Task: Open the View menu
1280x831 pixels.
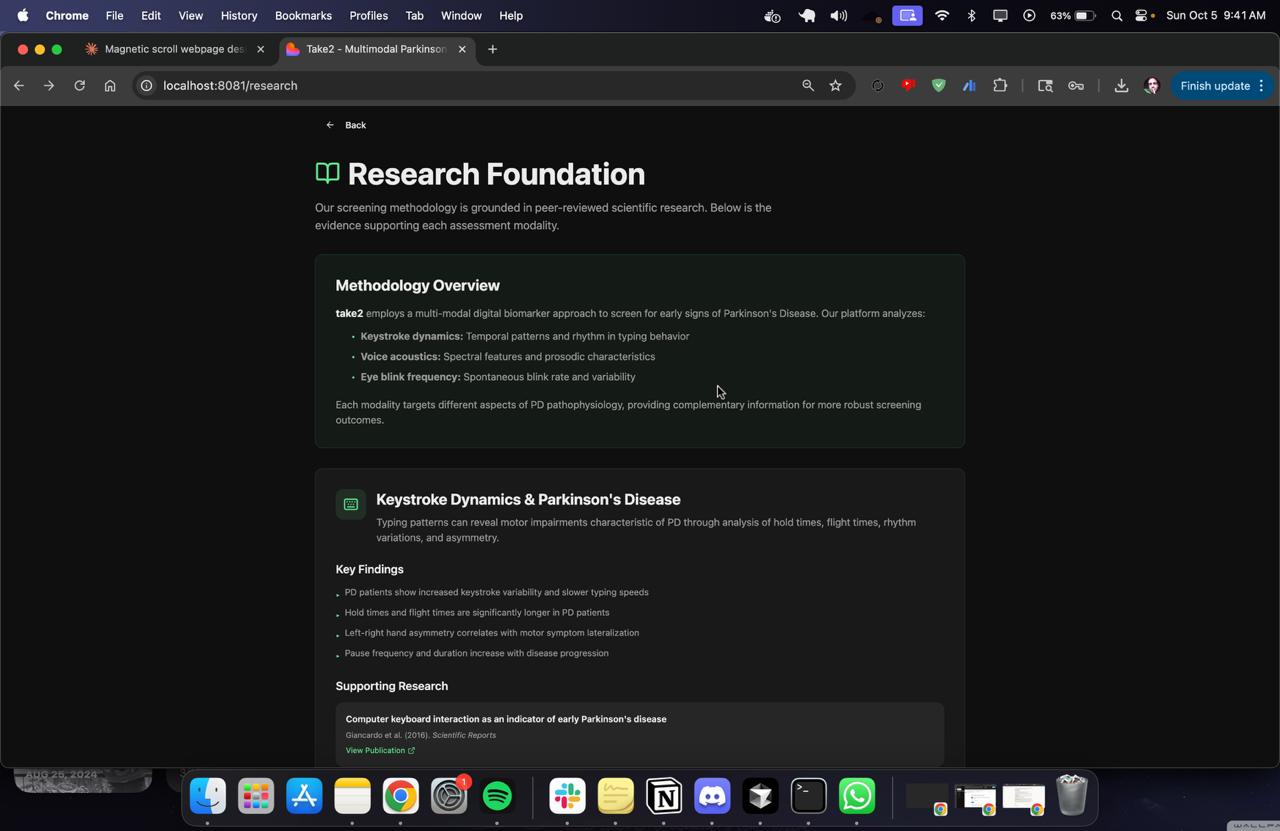Action: pyautogui.click(x=190, y=16)
